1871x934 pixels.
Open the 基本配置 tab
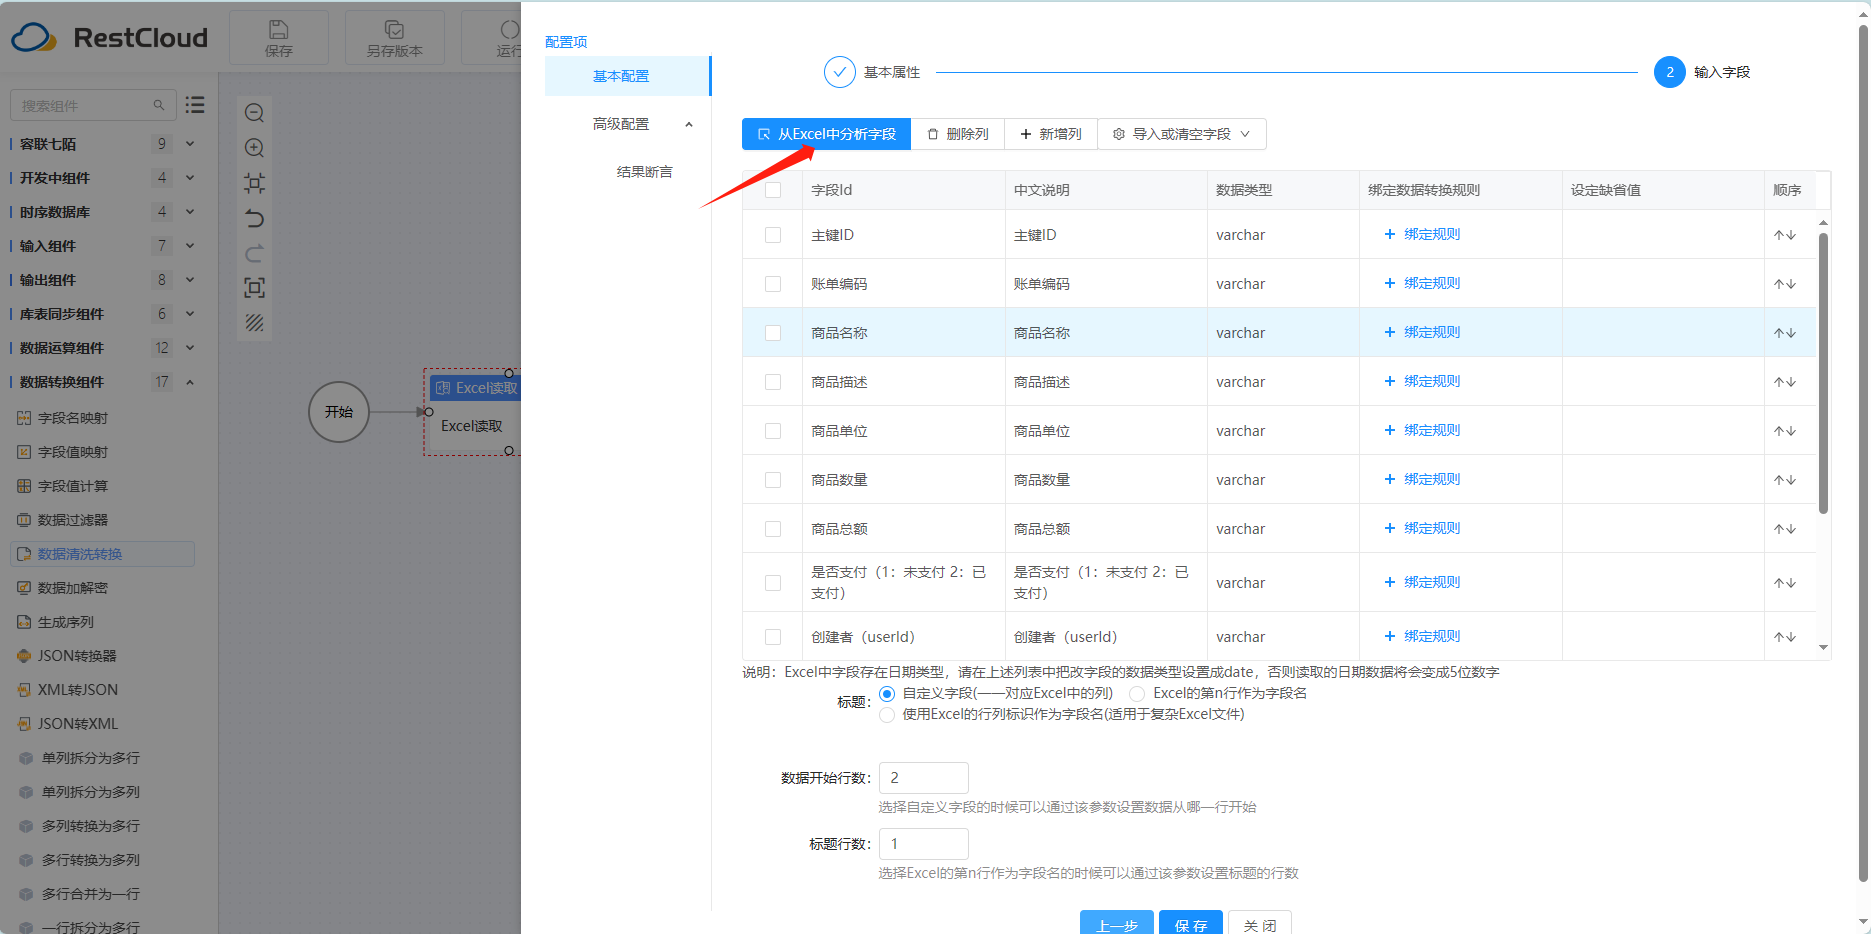(x=627, y=76)
